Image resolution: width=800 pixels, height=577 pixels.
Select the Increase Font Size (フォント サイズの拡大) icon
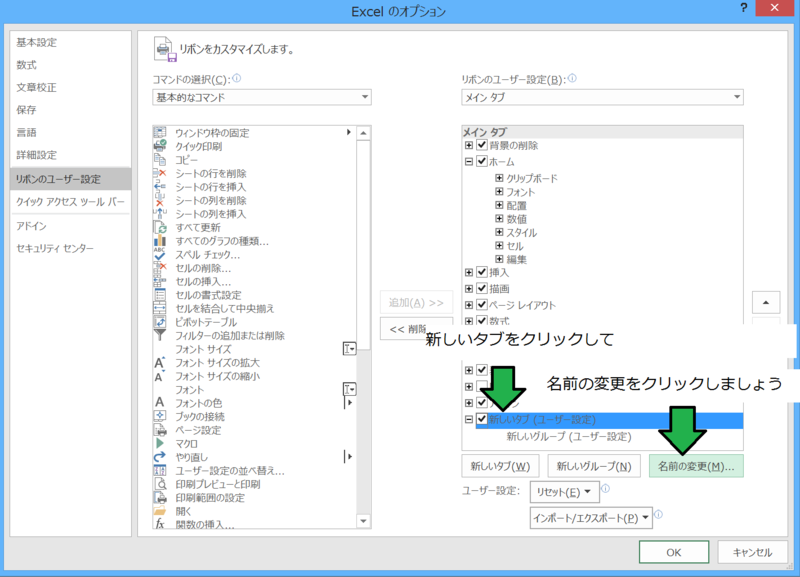(x=160, y=362)
